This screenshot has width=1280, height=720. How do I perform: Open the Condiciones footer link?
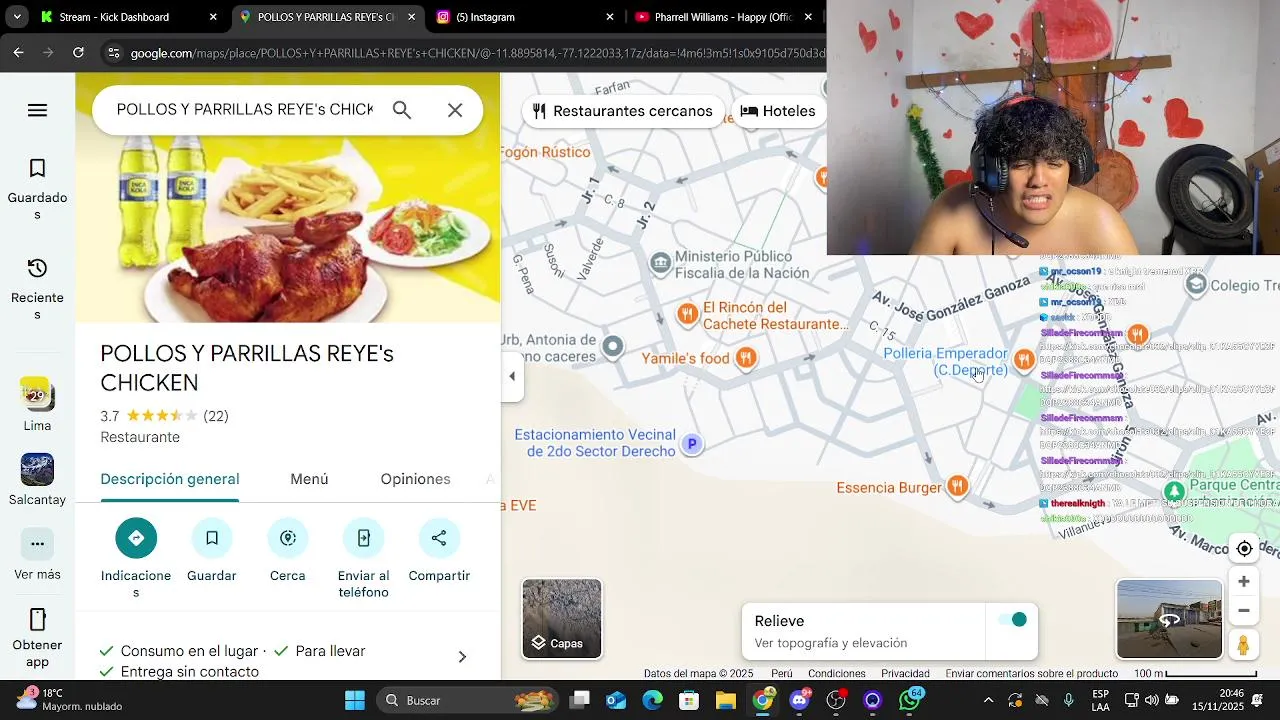837,674
